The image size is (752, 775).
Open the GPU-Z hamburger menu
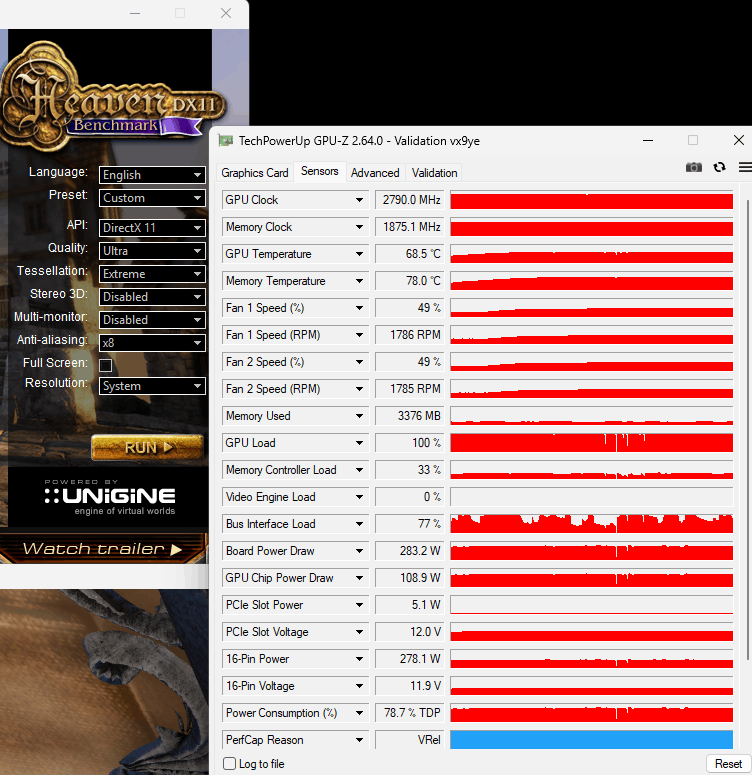point(745,168)
